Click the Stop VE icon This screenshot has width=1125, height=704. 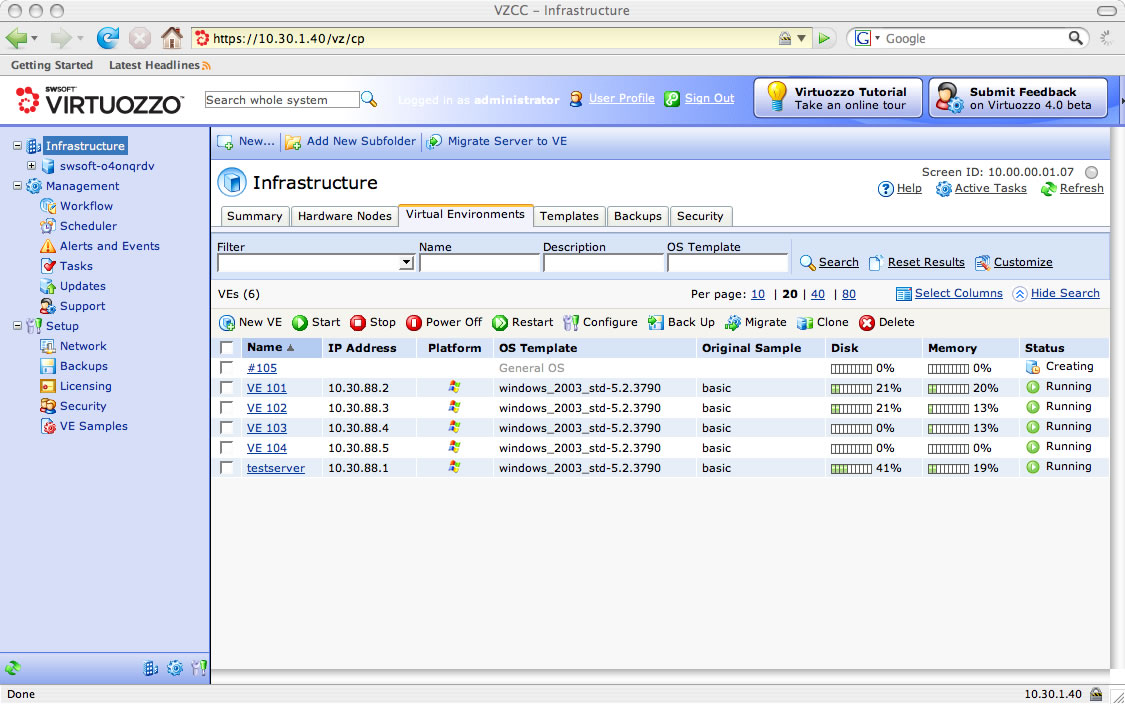358,323
